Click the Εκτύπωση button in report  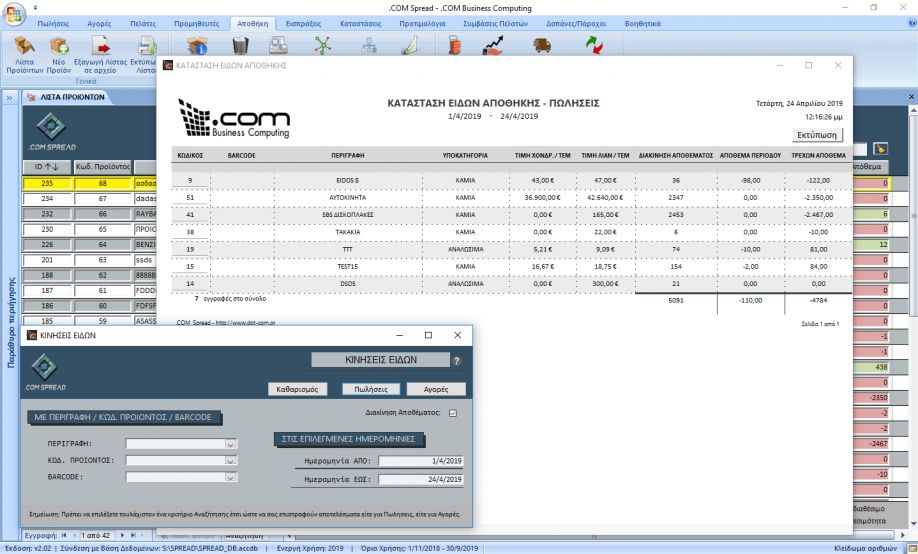(x=817, y=135)
